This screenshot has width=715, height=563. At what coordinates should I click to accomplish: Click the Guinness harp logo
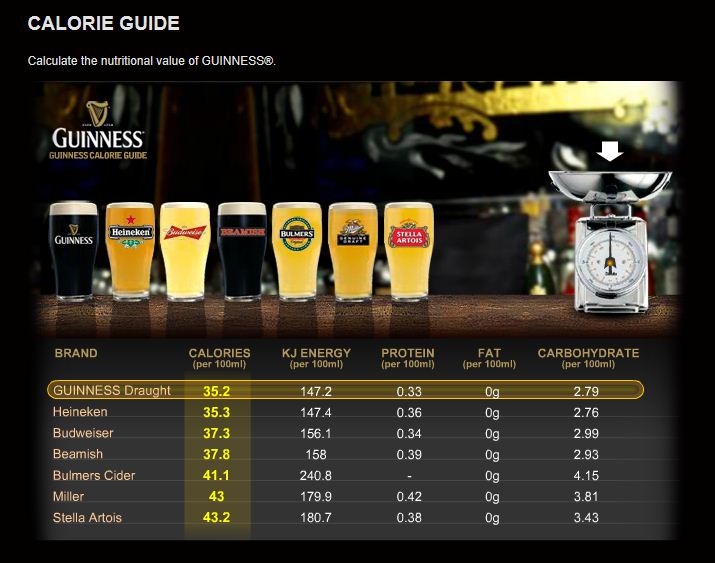[97, 113]
